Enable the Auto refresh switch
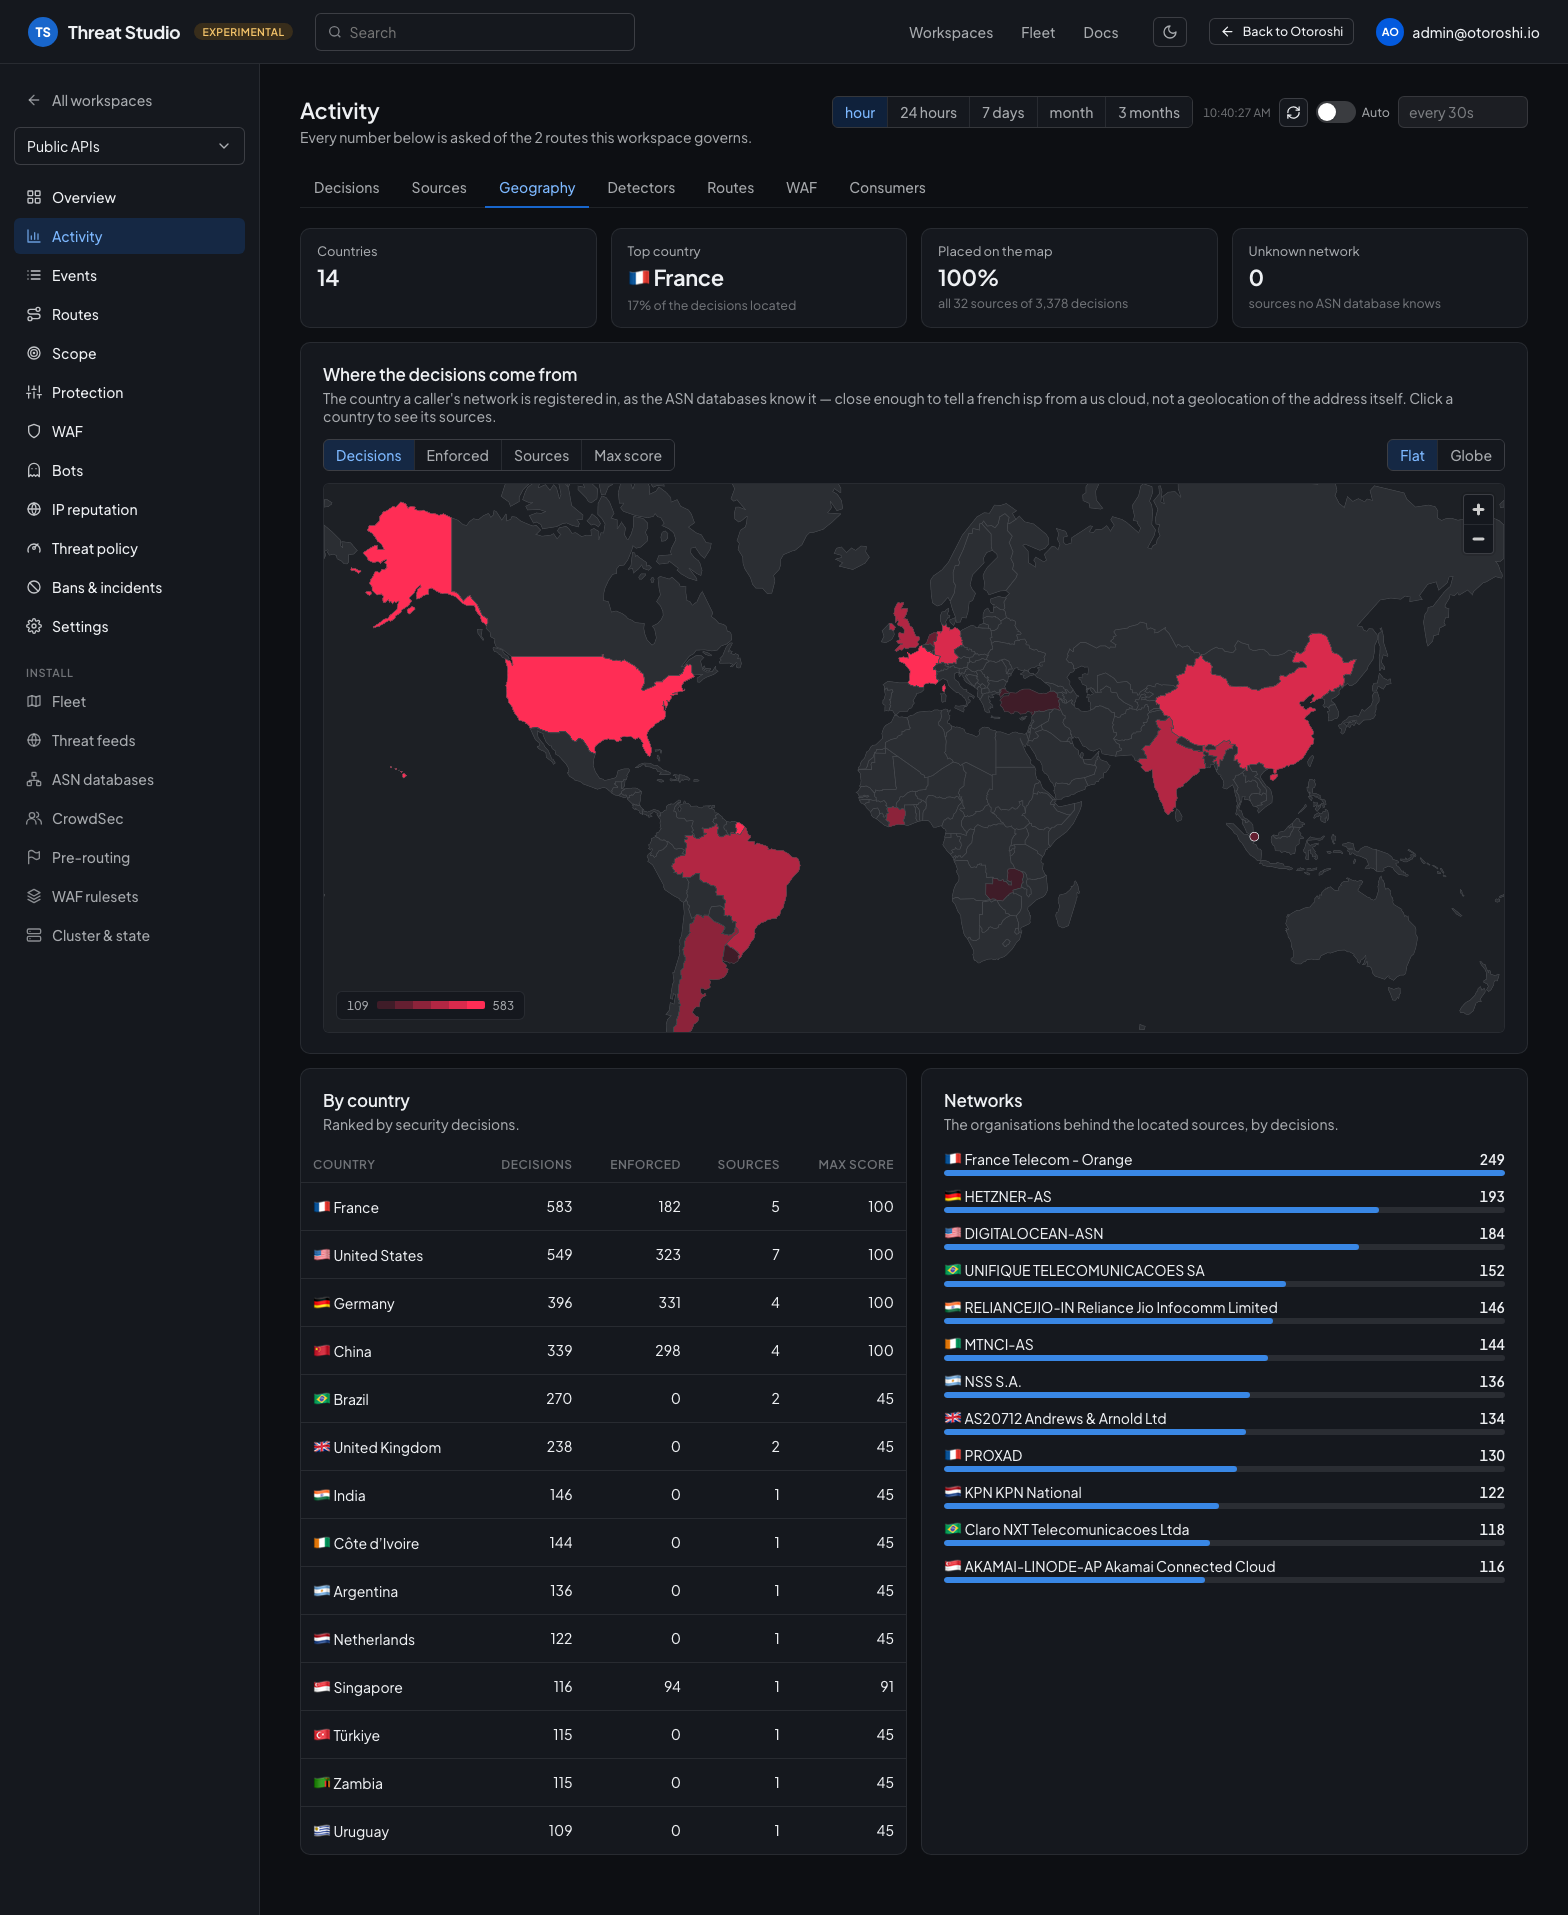The width and height of the screenshot is (1568, 1915). coord(1335,112)
